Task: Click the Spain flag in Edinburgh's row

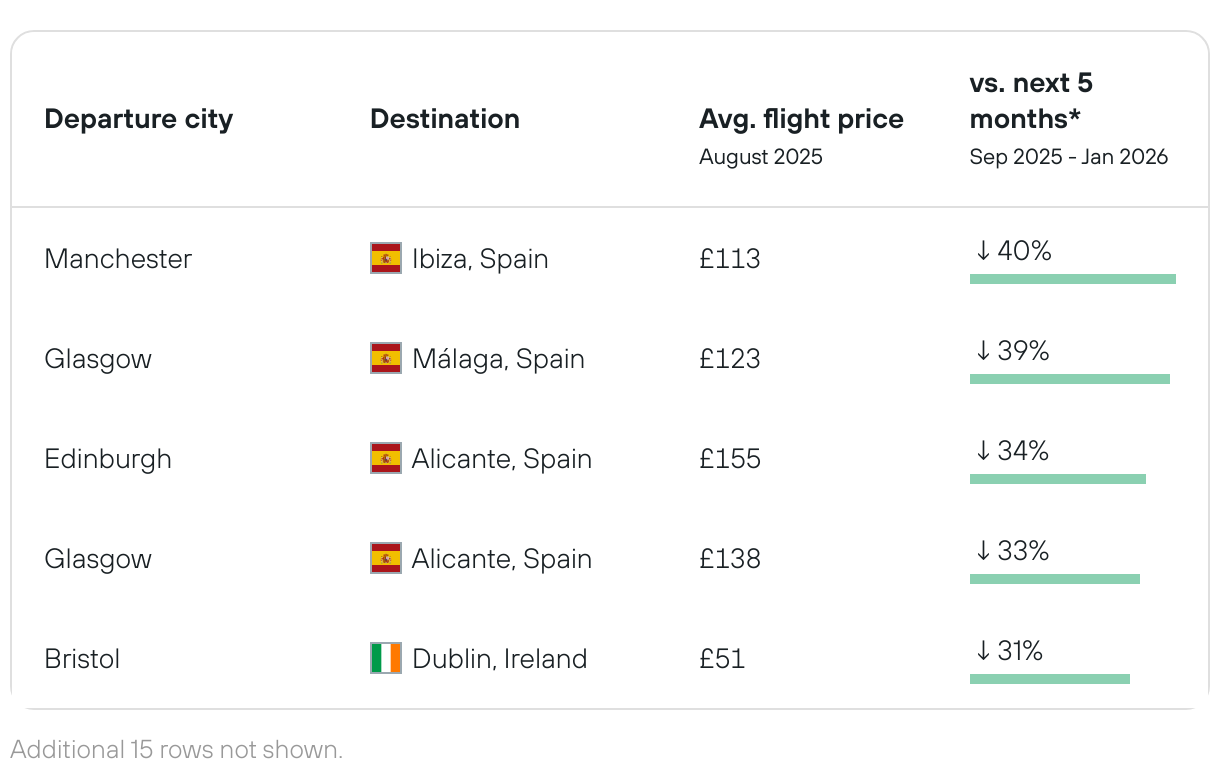Action: (386, 459)
